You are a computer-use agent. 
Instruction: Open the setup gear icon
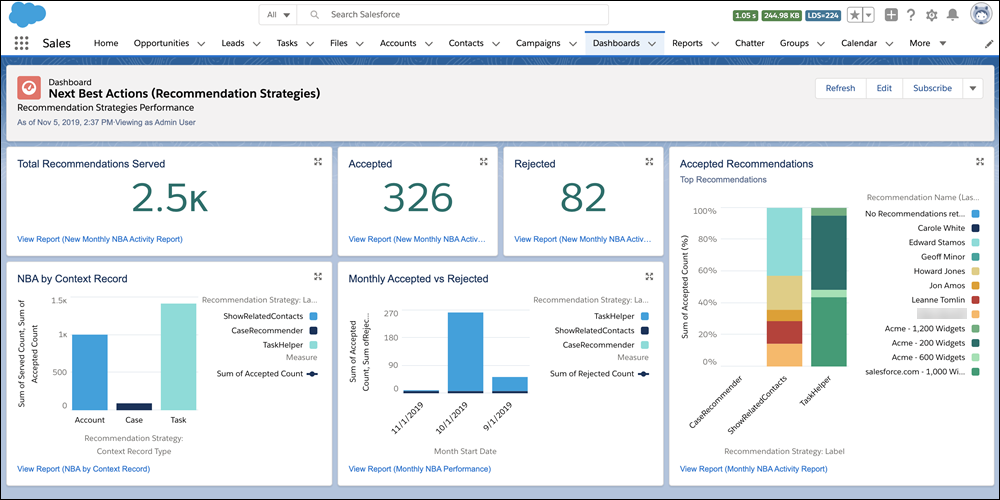[x=931, y=15]
